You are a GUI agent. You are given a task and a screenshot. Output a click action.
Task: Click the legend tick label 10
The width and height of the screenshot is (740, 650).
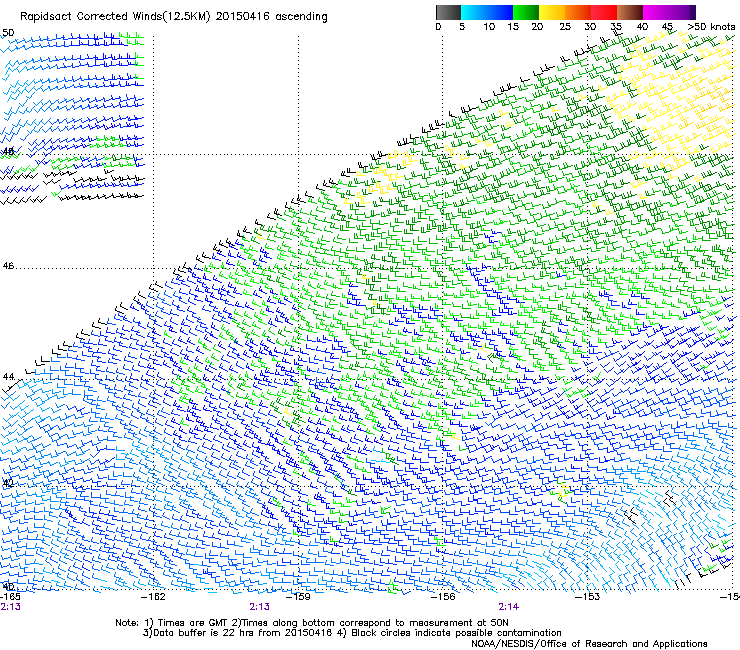point(489,27)
